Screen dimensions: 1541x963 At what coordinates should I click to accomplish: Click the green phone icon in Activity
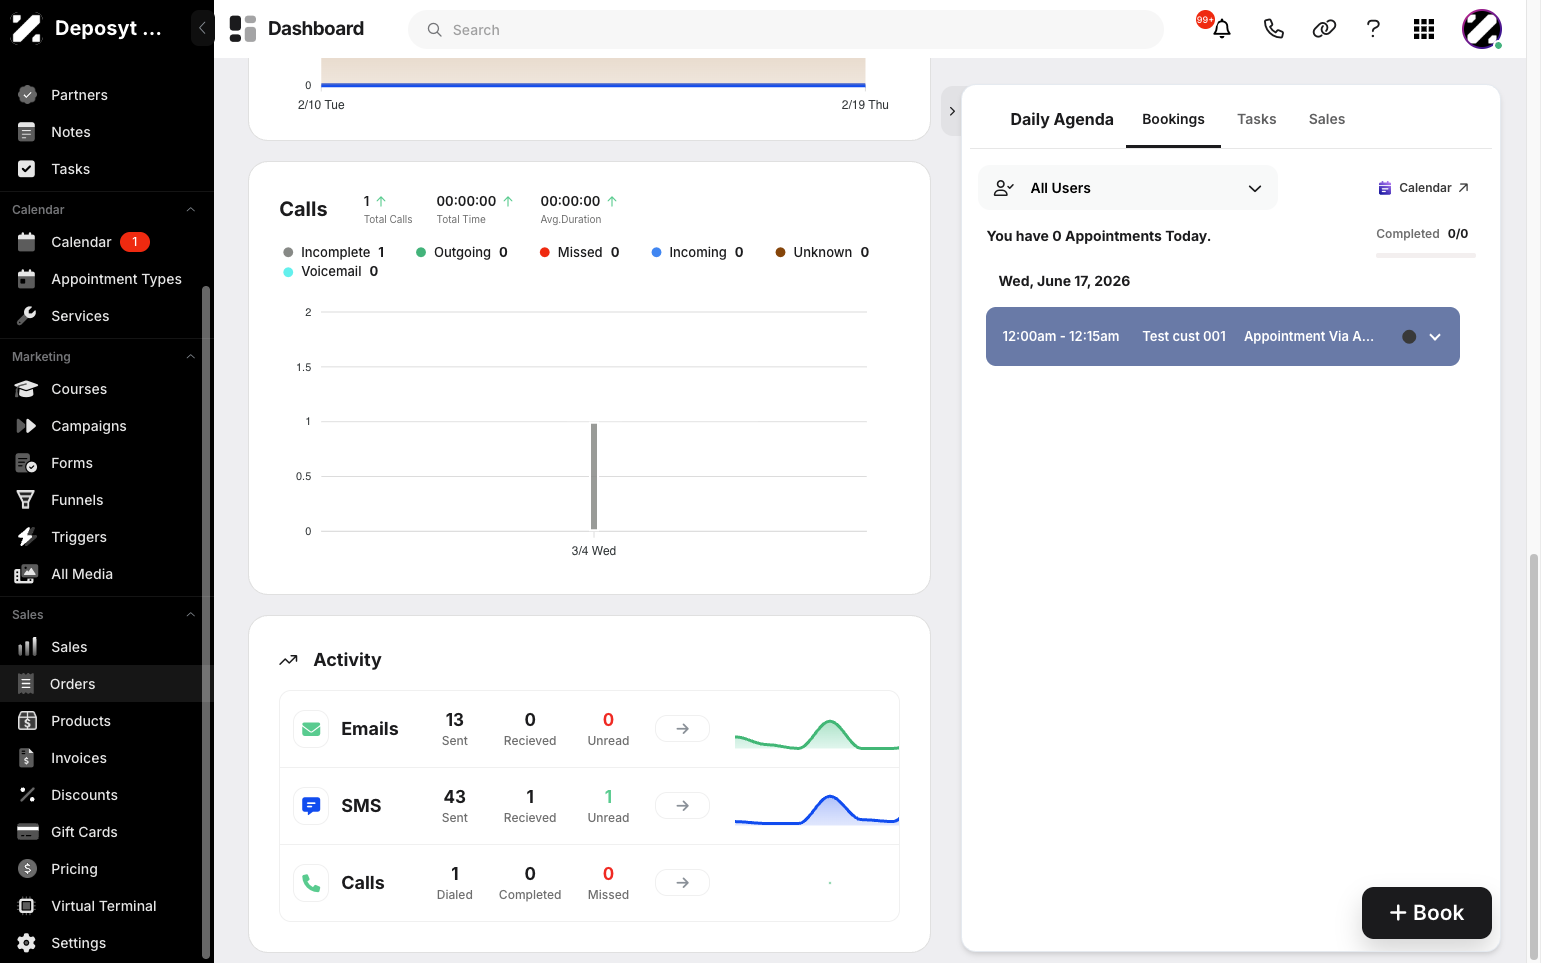[311, 883]
